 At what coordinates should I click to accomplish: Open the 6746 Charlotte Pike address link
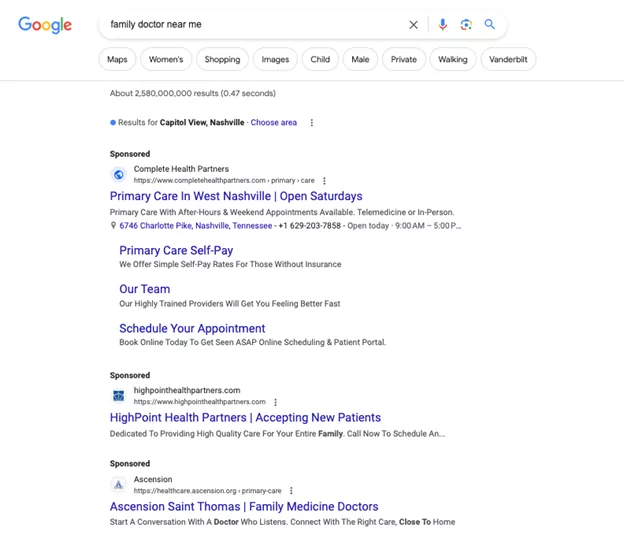tap(196, 226)
